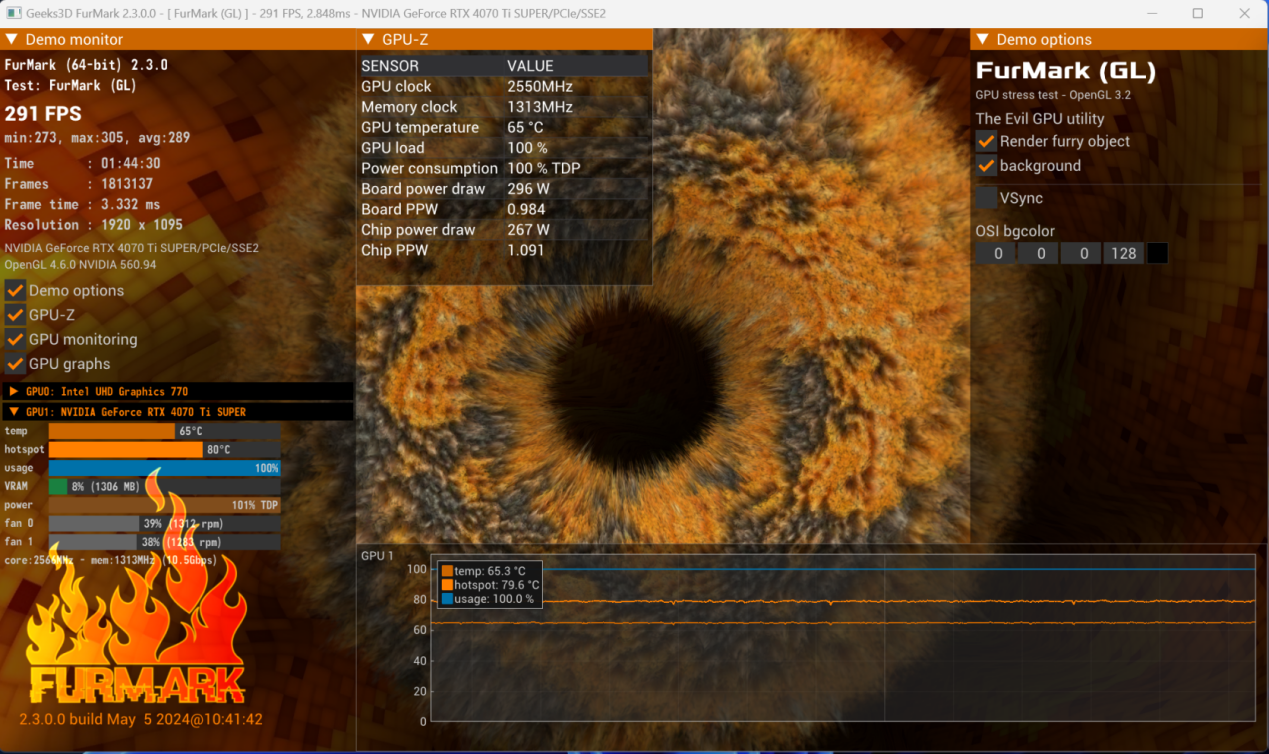Toggle the GPU monitoring checkbox
The image size is (1269, 754).
click(x=15, y=340)
